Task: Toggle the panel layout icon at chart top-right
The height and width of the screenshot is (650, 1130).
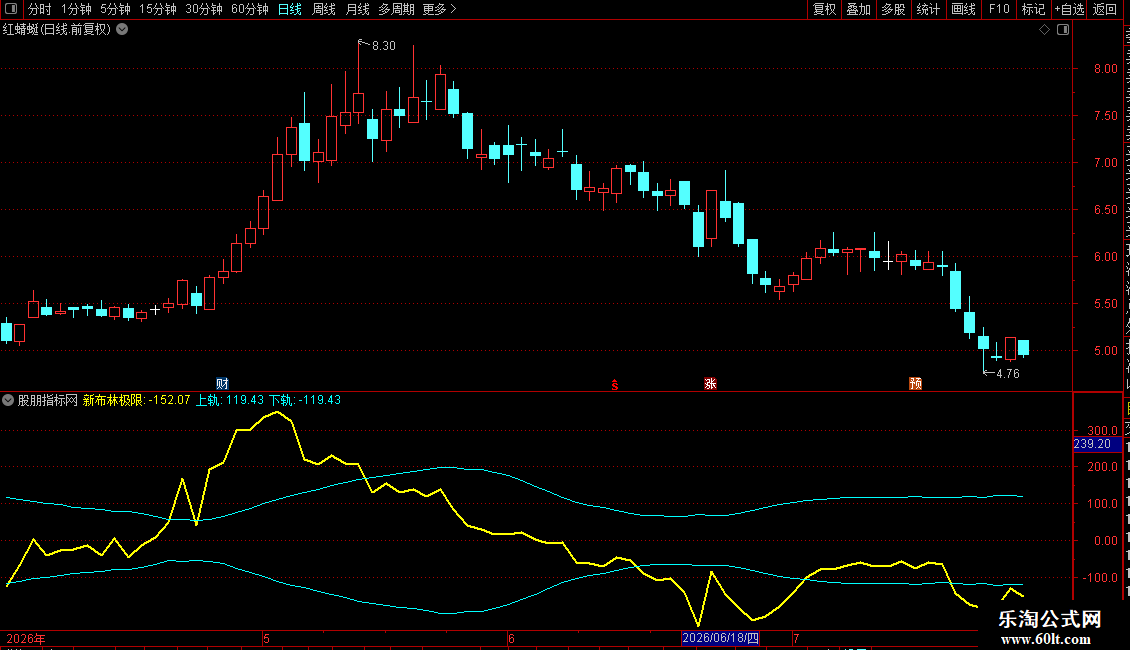Action: tap(1063, 30)
